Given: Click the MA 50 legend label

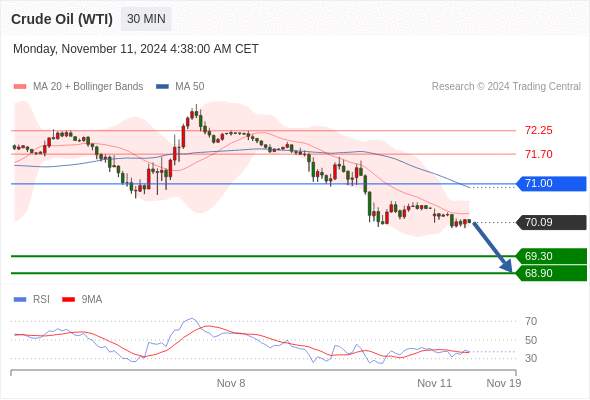Looking at the screenshot, I should (190, 87).
